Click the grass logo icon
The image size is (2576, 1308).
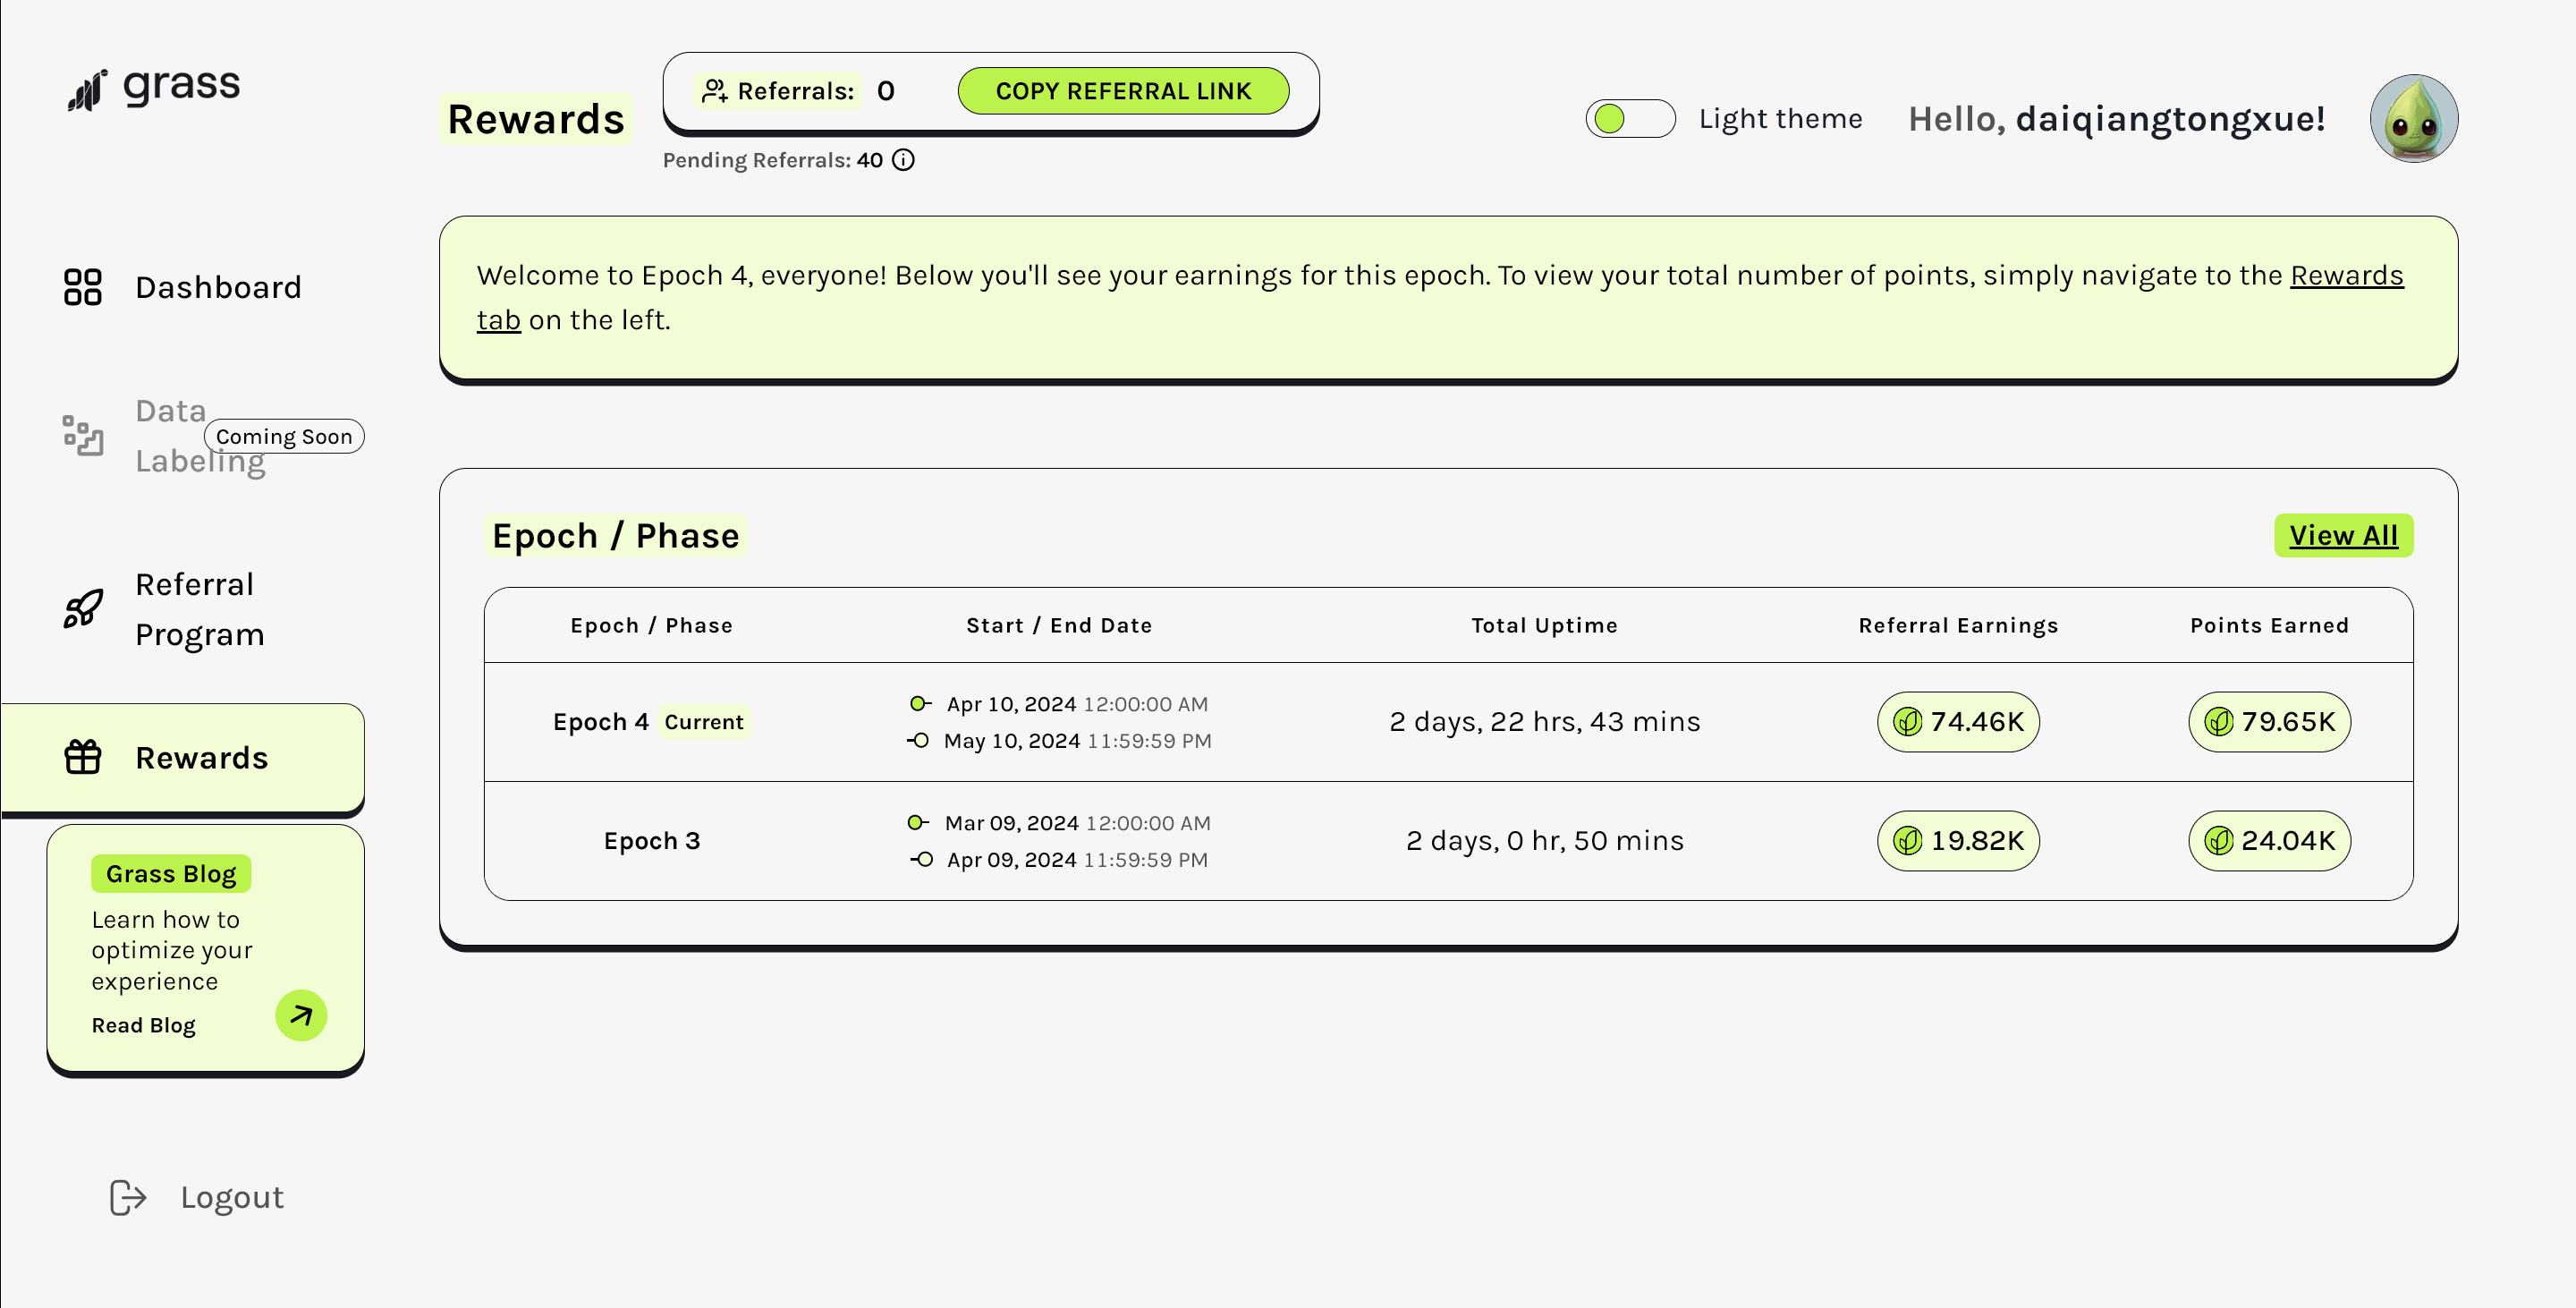pos(87,90)
